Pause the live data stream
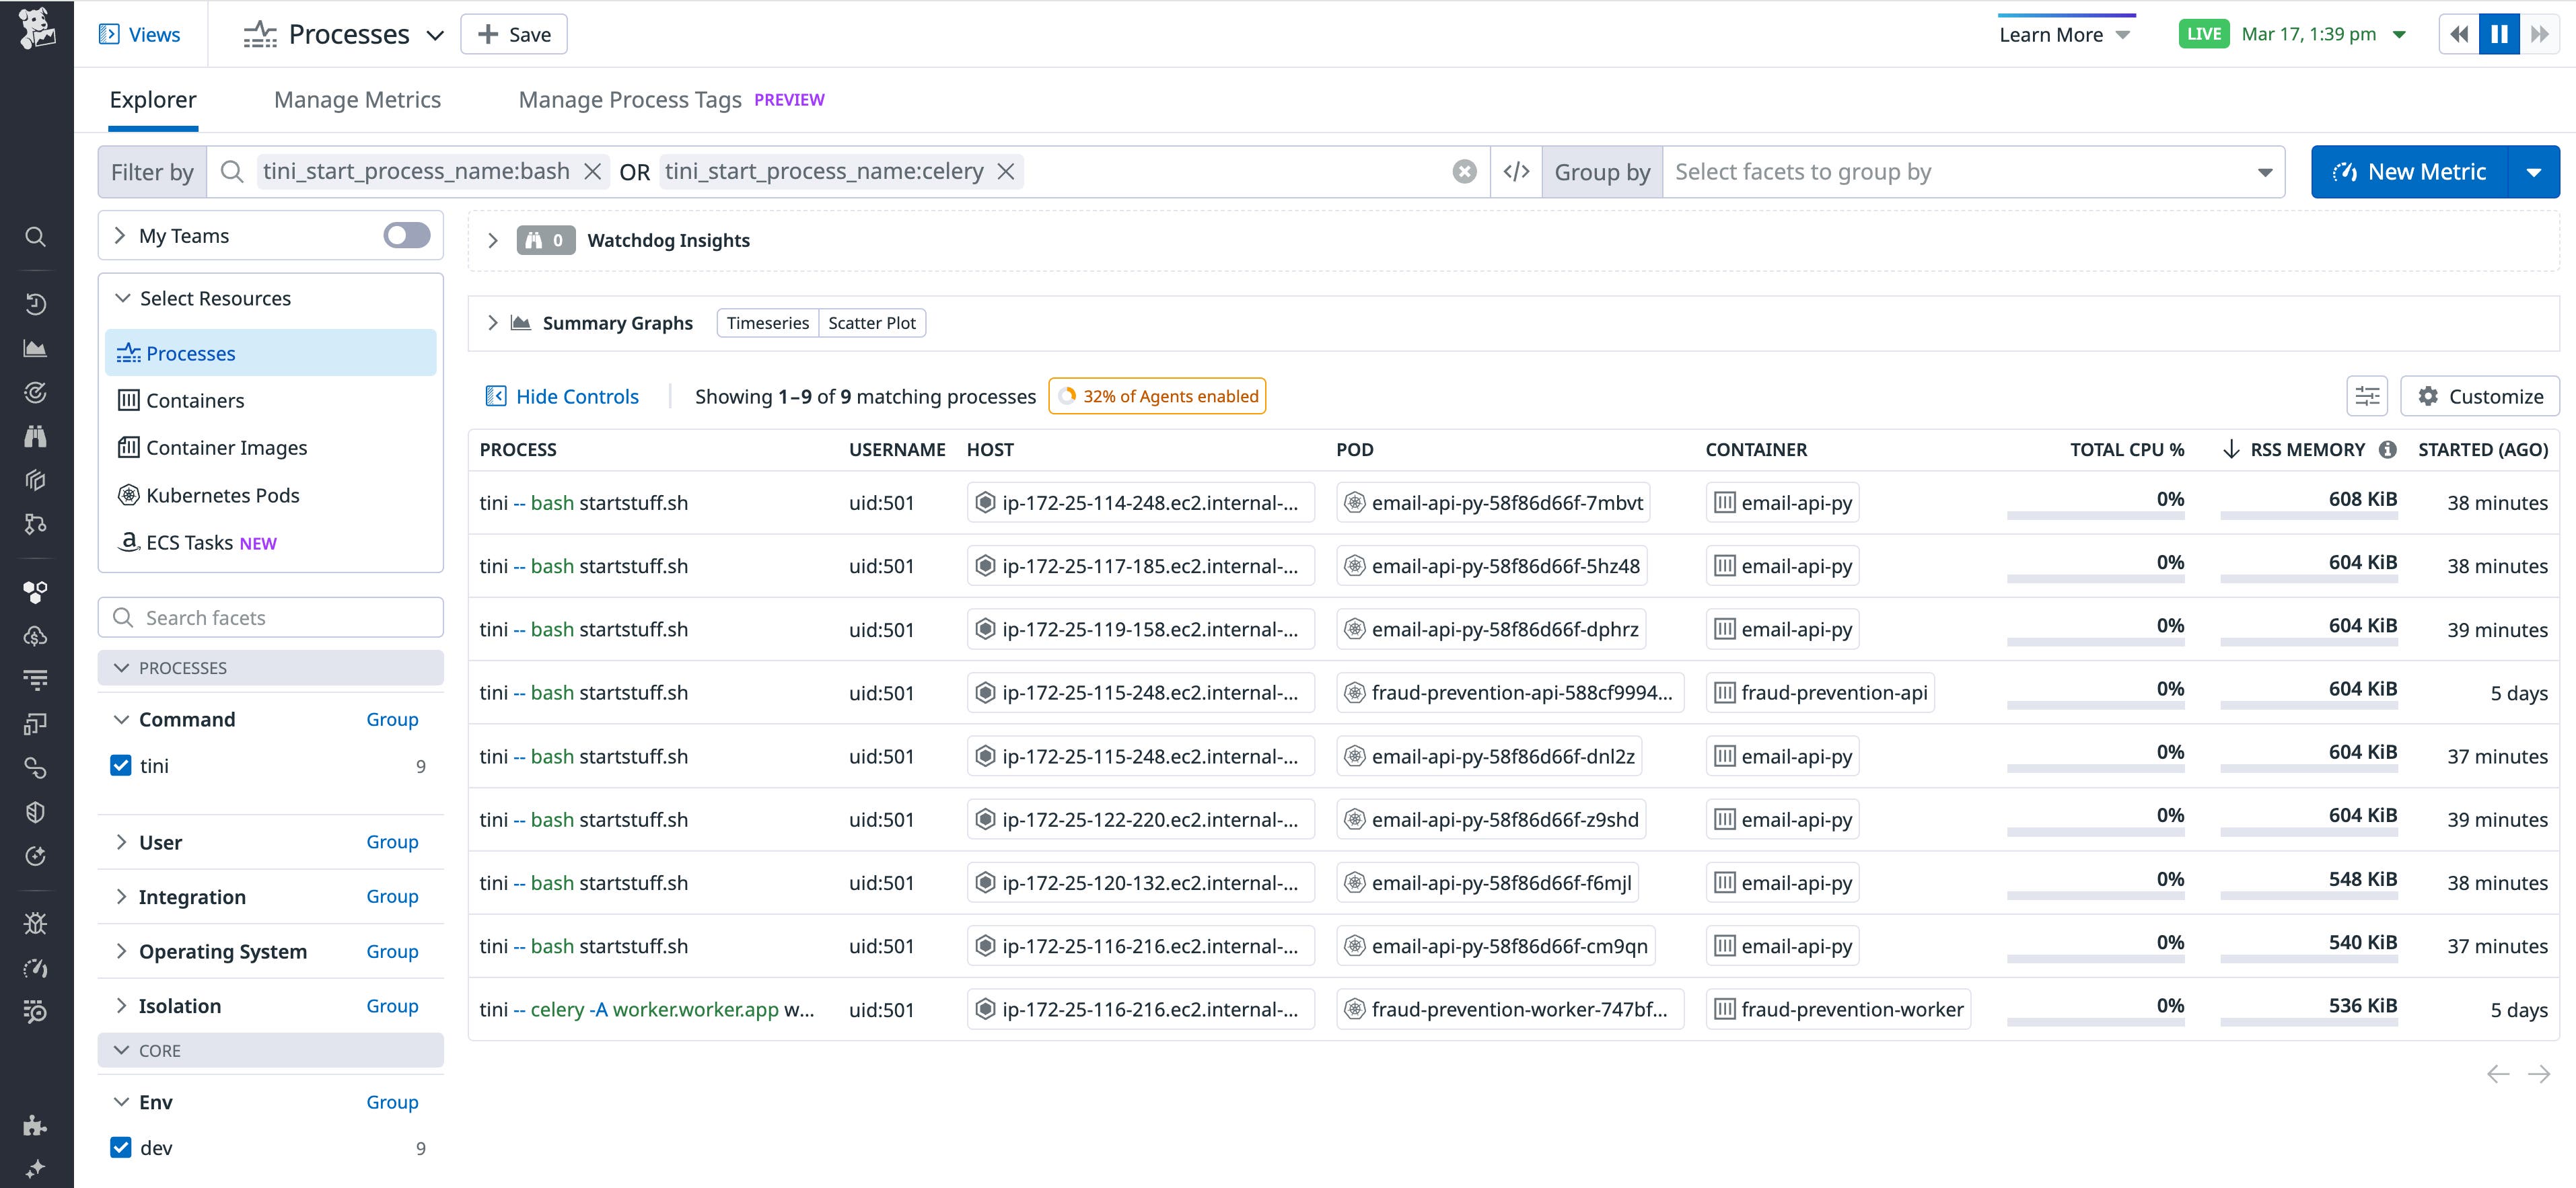The image size is (2576, 1188). [2499, 33]
